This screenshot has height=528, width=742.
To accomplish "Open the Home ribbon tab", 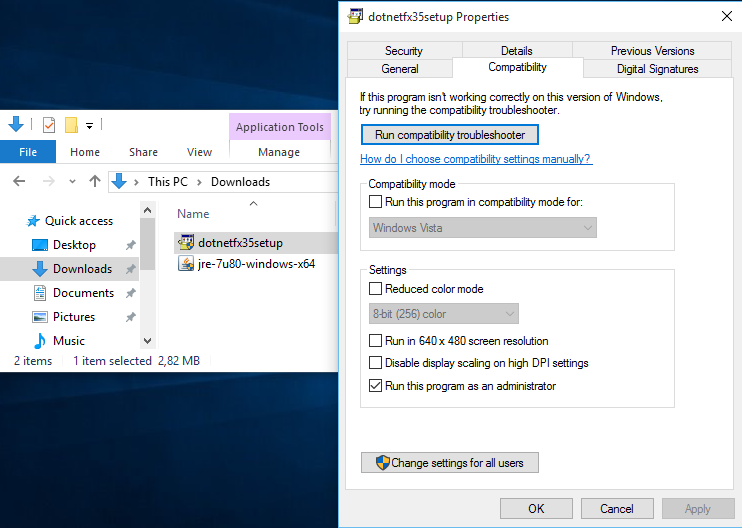I will point(85,152).
